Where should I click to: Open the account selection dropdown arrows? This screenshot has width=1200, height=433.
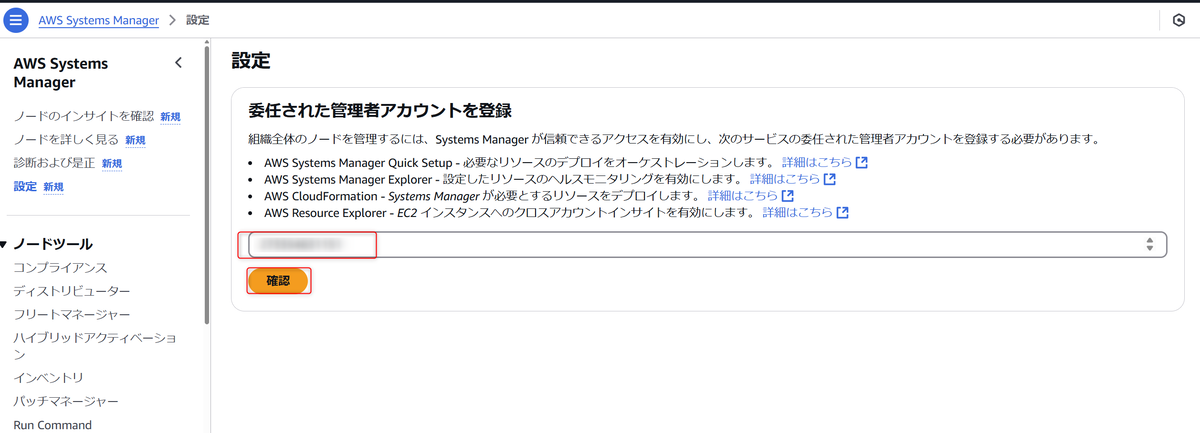tap(1150, 245)
